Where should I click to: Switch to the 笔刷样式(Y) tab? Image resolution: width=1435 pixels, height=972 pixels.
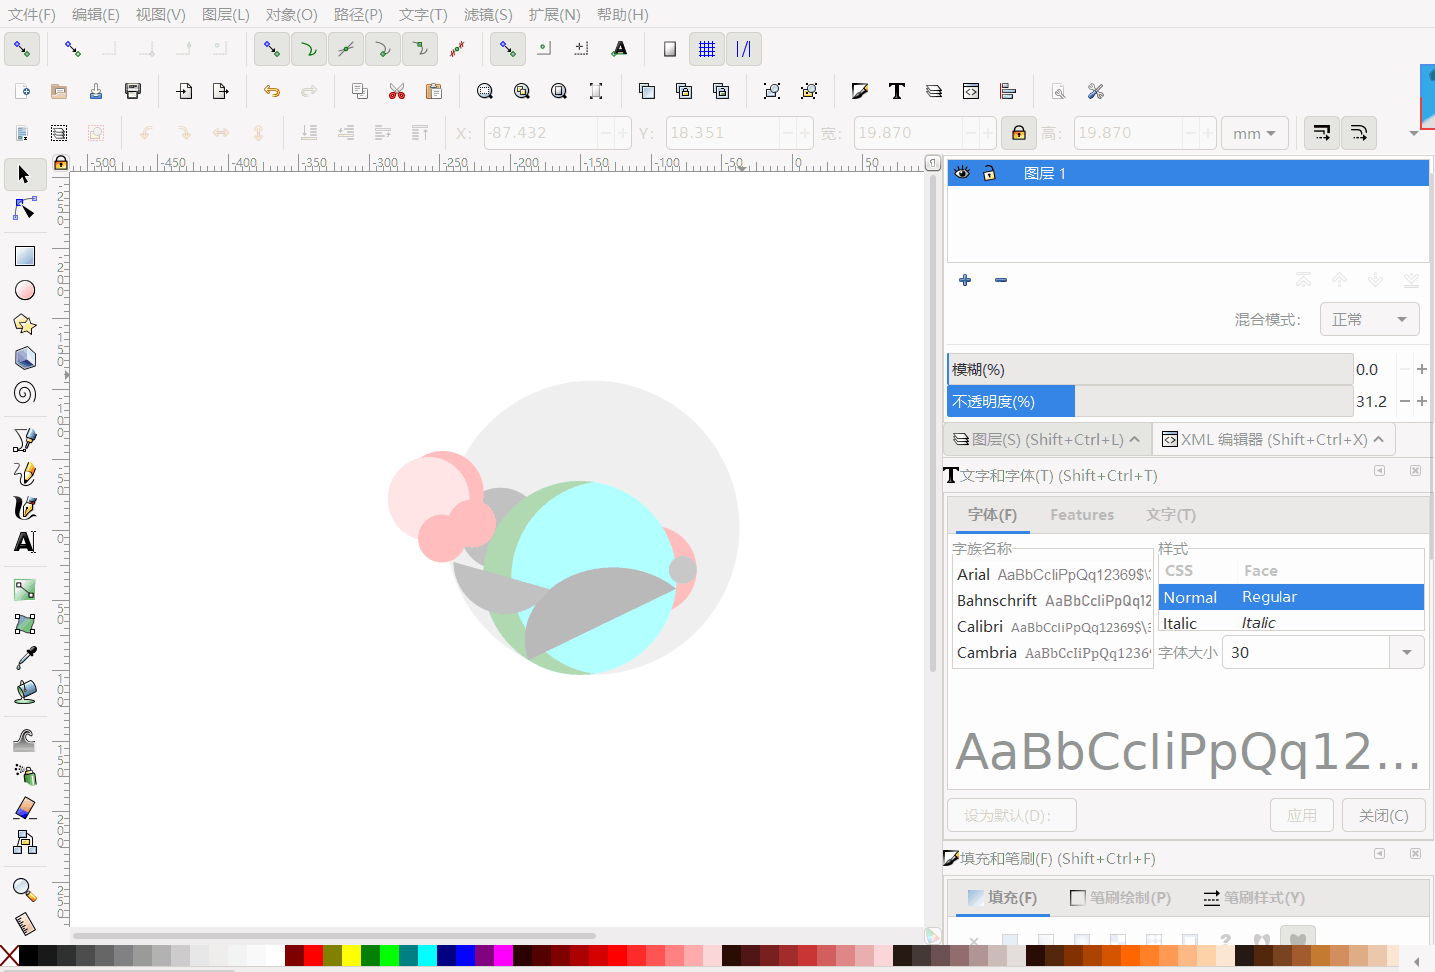pos(1254,898)
